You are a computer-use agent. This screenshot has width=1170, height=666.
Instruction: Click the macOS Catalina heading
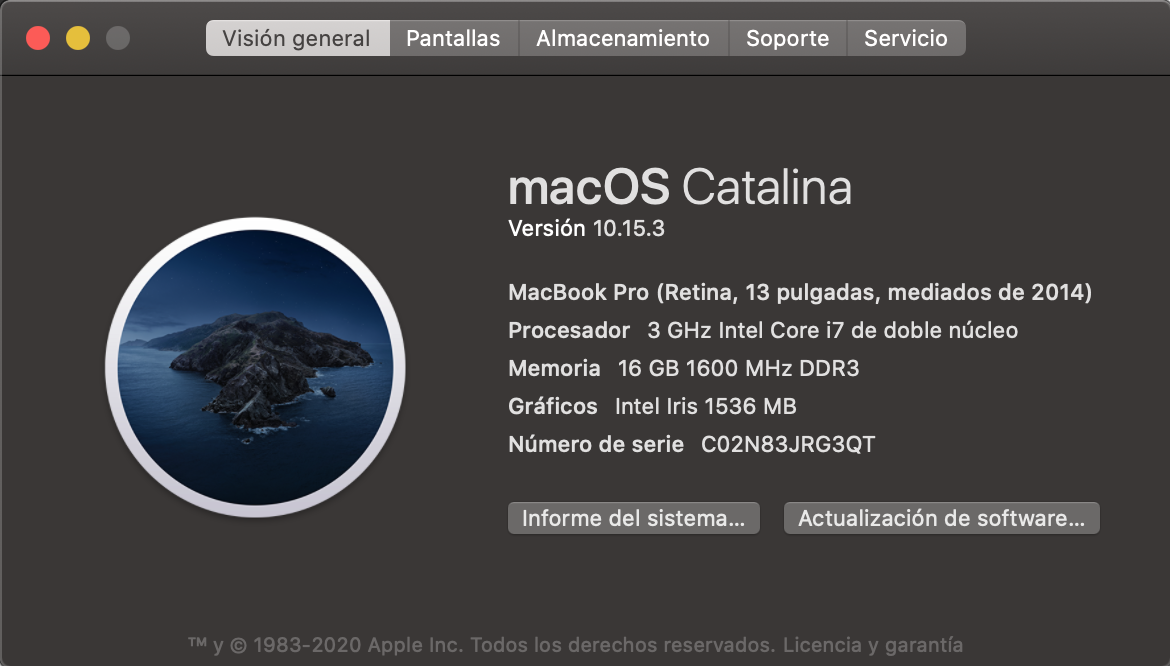pos(680,186)
